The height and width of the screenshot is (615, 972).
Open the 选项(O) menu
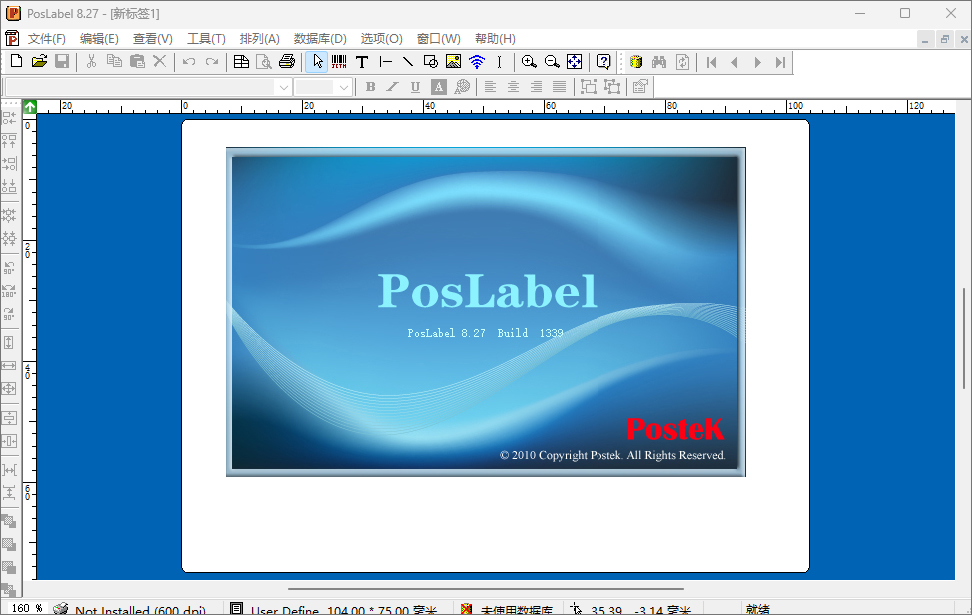pyautogui.click(x=382, y=38)
